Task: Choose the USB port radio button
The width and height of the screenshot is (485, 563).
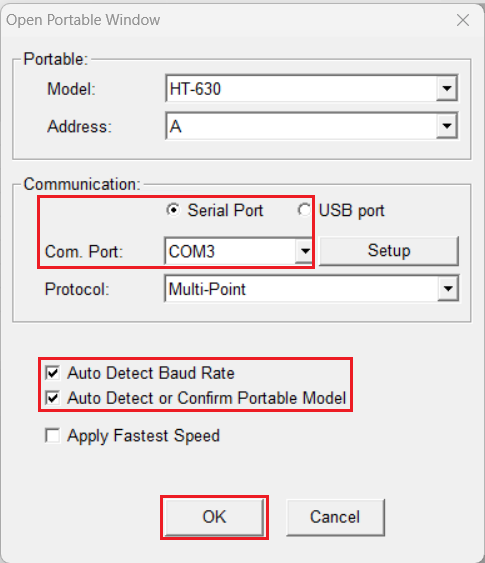Action: point(304,210)
